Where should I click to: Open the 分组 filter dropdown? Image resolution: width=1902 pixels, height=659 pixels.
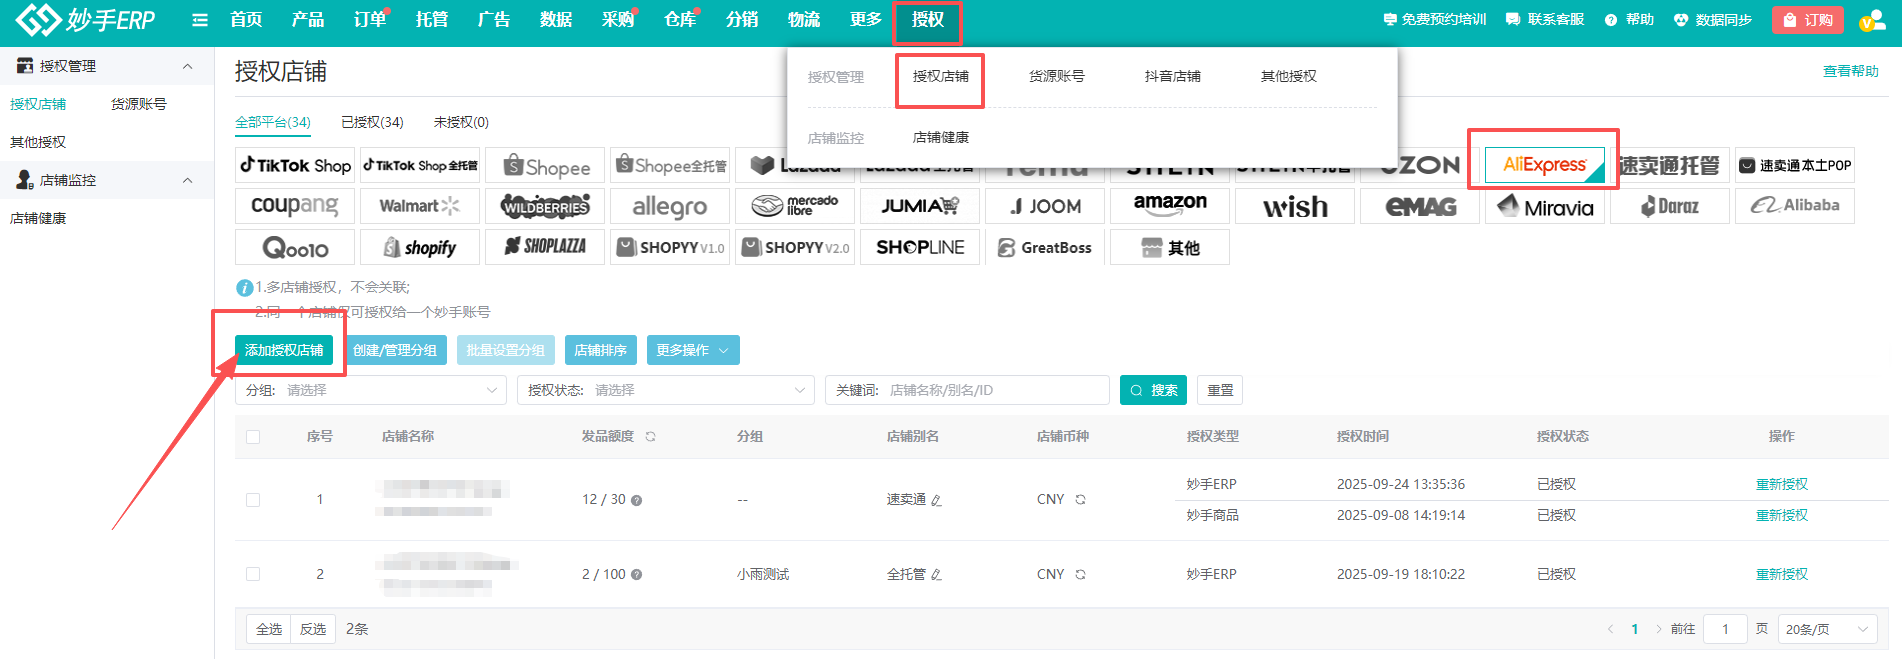pos(371,390)
